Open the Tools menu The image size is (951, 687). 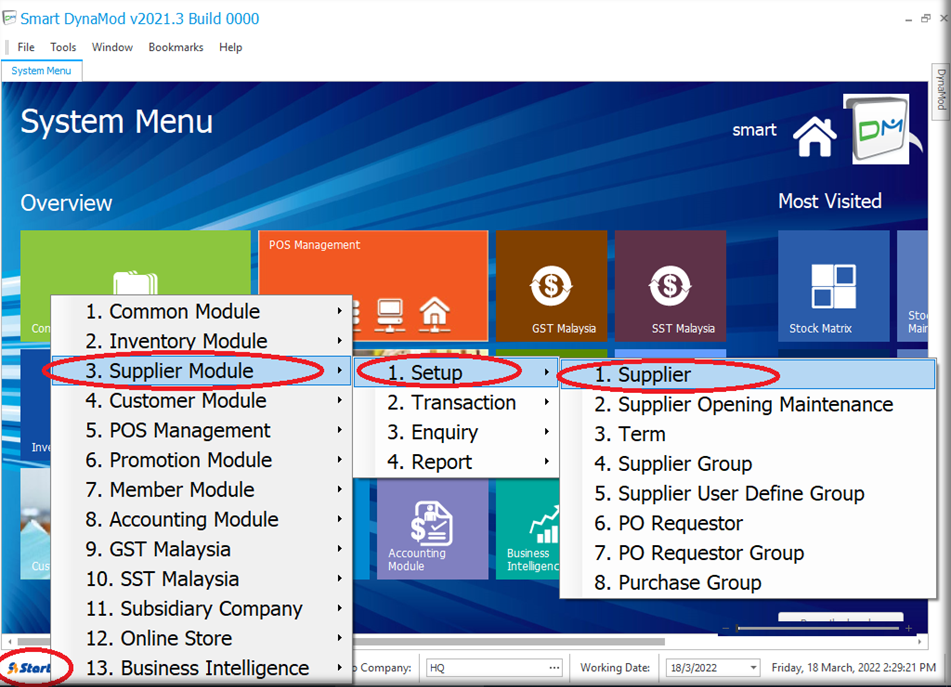[x=63, y=47]
